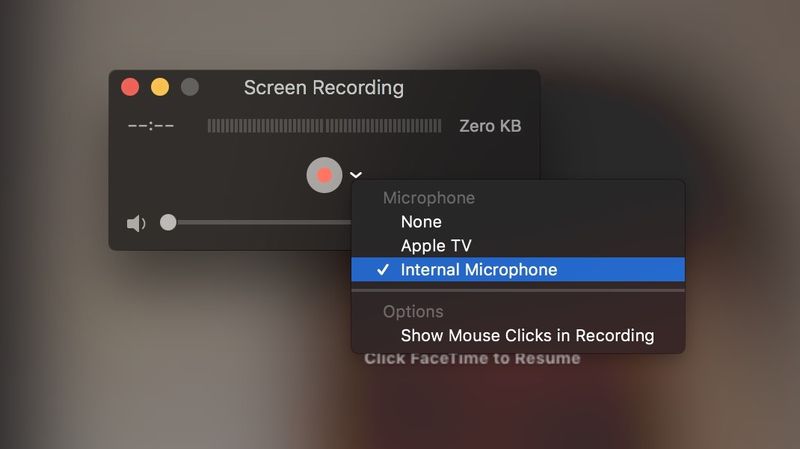Choose None as the microphone
Screen dimensions: 800x449
[518, 222]
